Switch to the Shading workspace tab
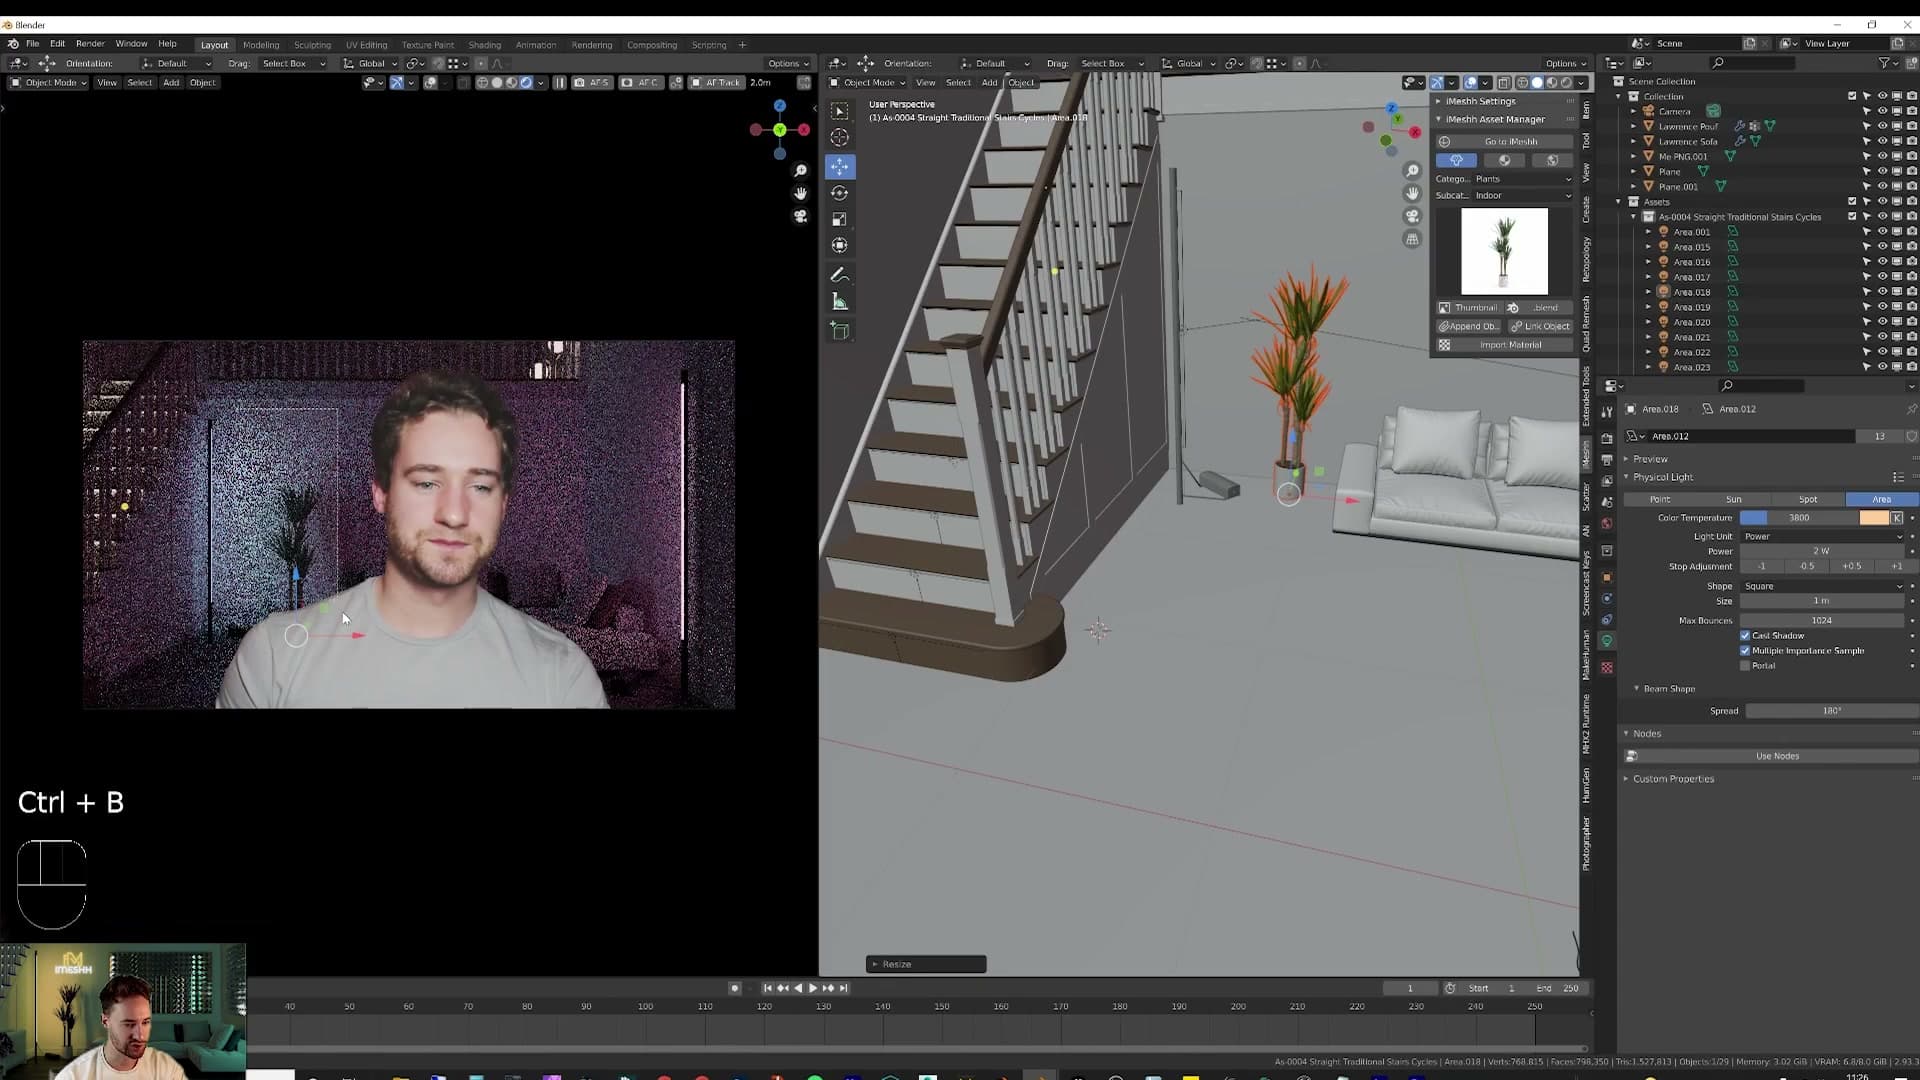 click(x=484, y=45)
